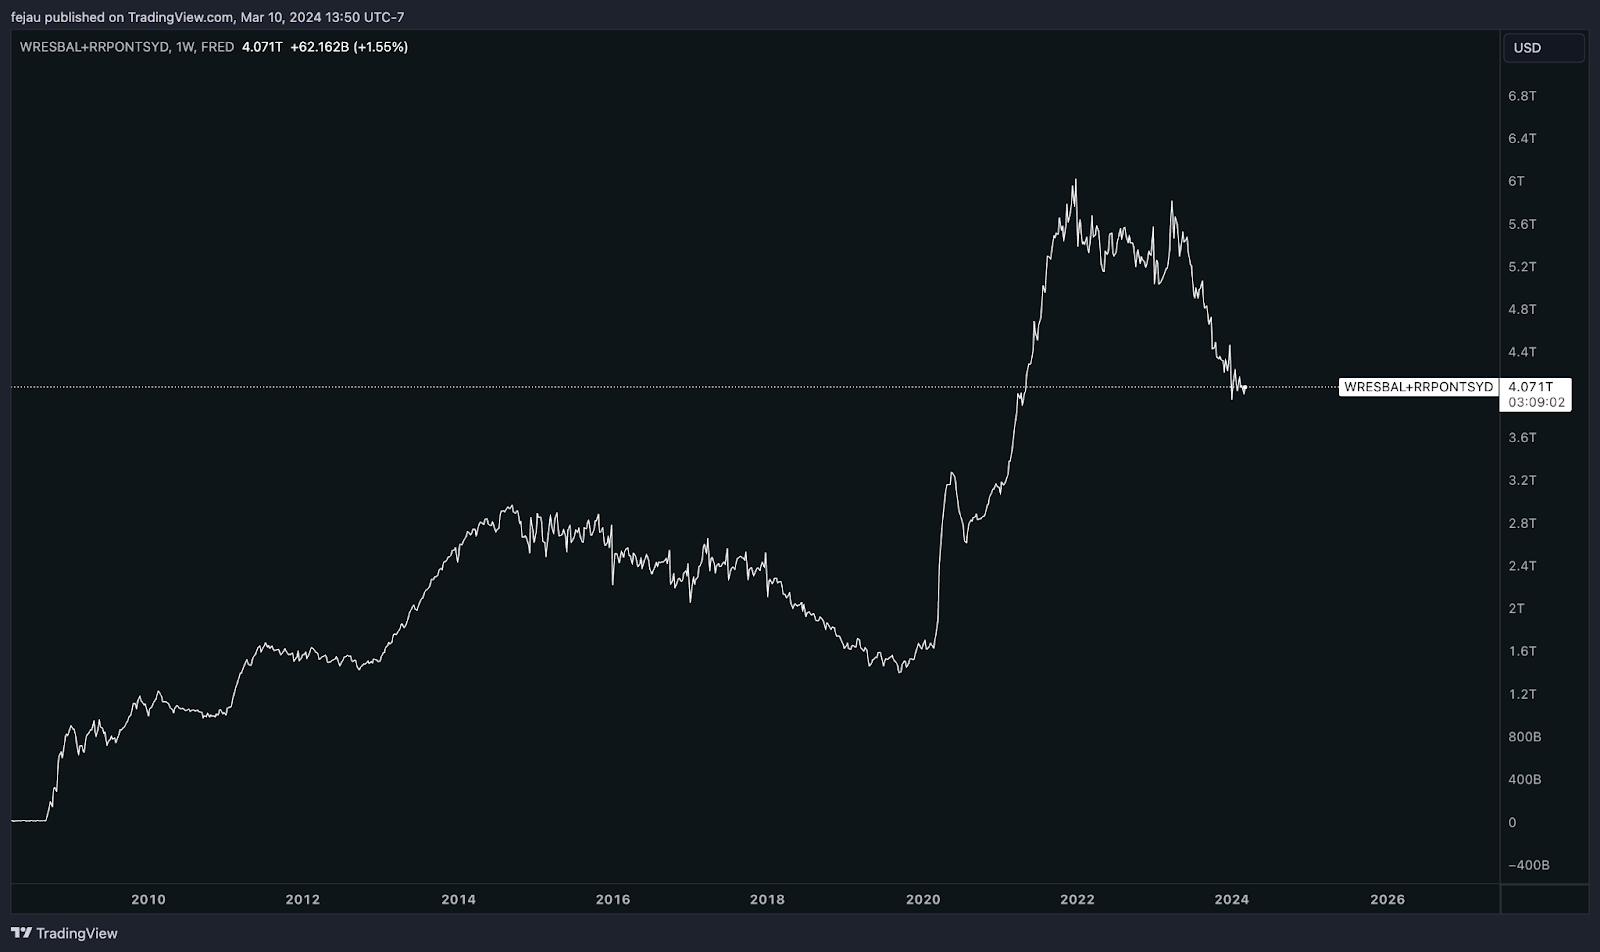Click the last data point marker on the line
Image resolution: width=1600 pixels, height=952 pixels.
click(1244, 388)
